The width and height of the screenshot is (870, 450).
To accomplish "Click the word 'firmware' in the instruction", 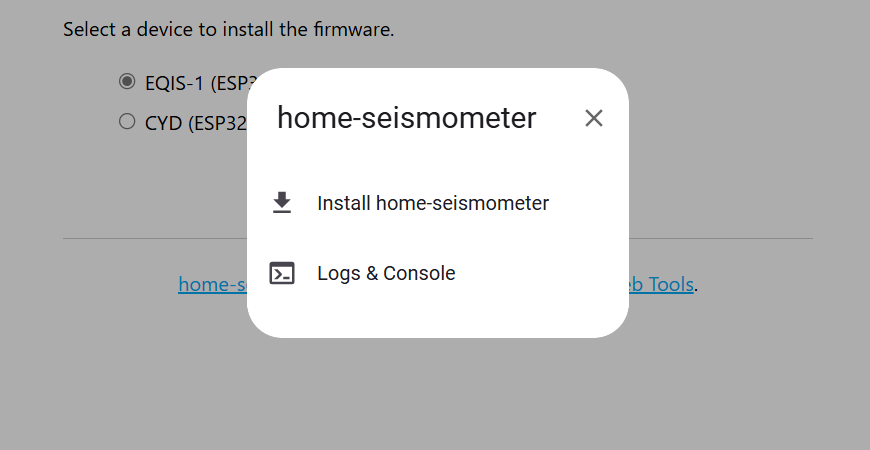I will pyautogui.click(x=351, y=29).
